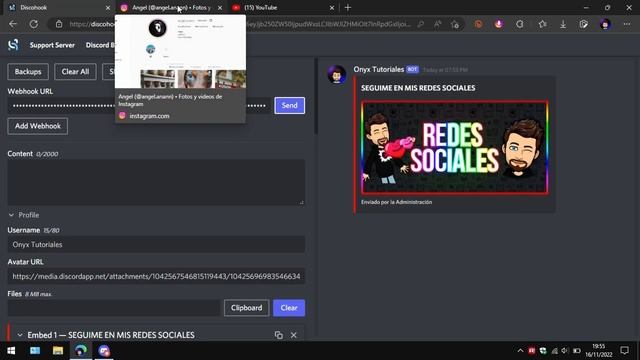Close the YouTube tab

(332, 8)
